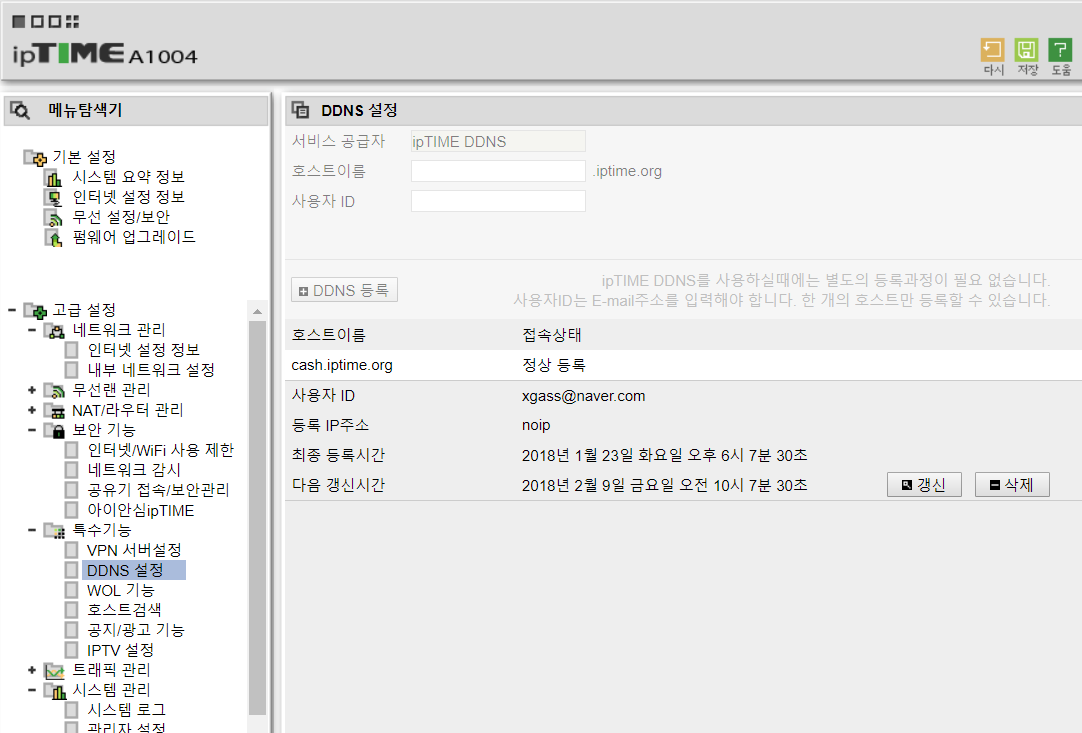Click the page icon beside 호스트검색
Image resolution: width=1082 pixels, height=733 pixels.
71,610
